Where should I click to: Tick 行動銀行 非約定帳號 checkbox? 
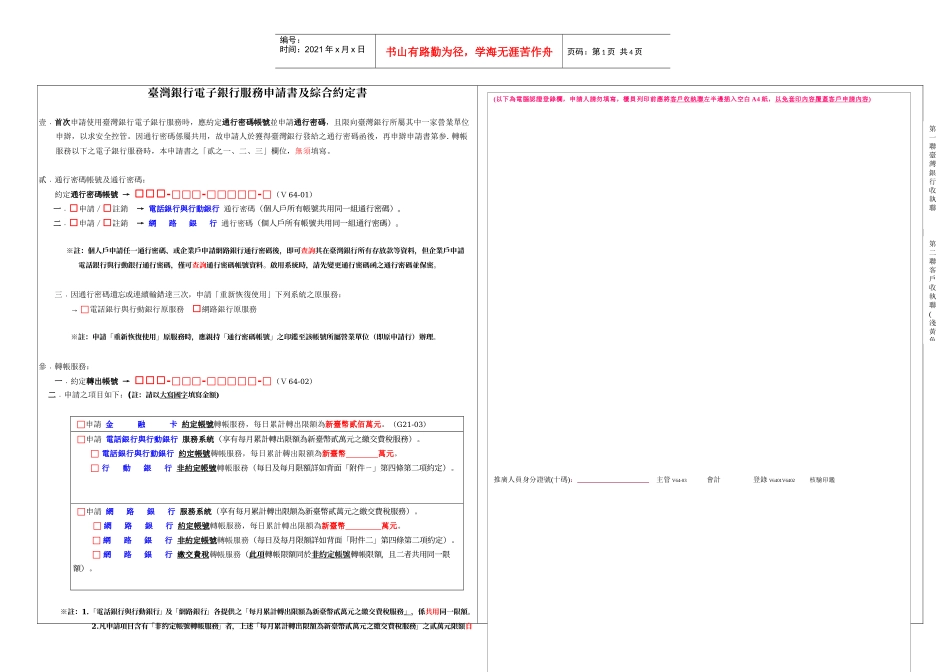95,468
